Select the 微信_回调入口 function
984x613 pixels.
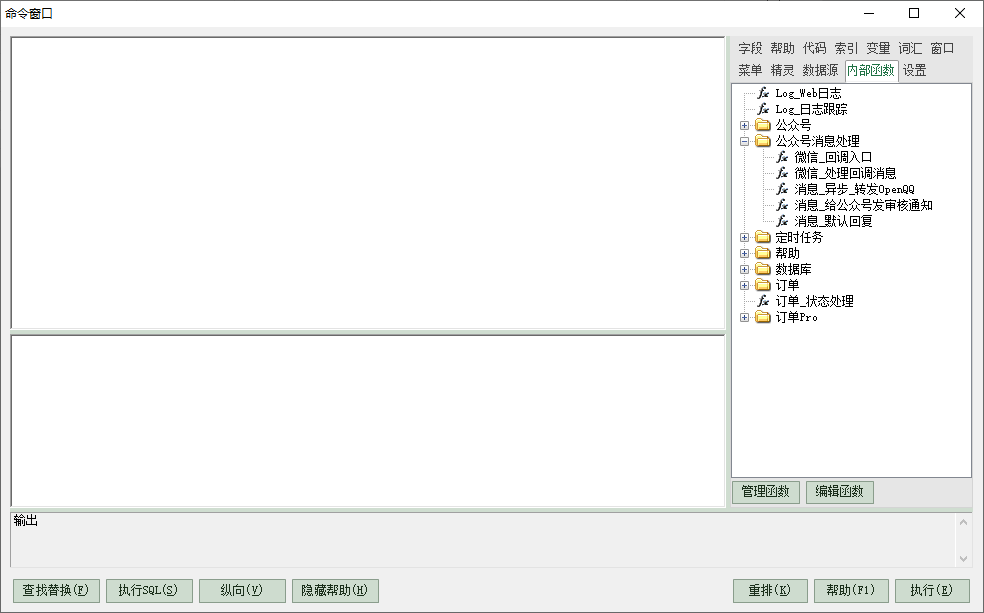pyautogui.click(x=833, y=157)
